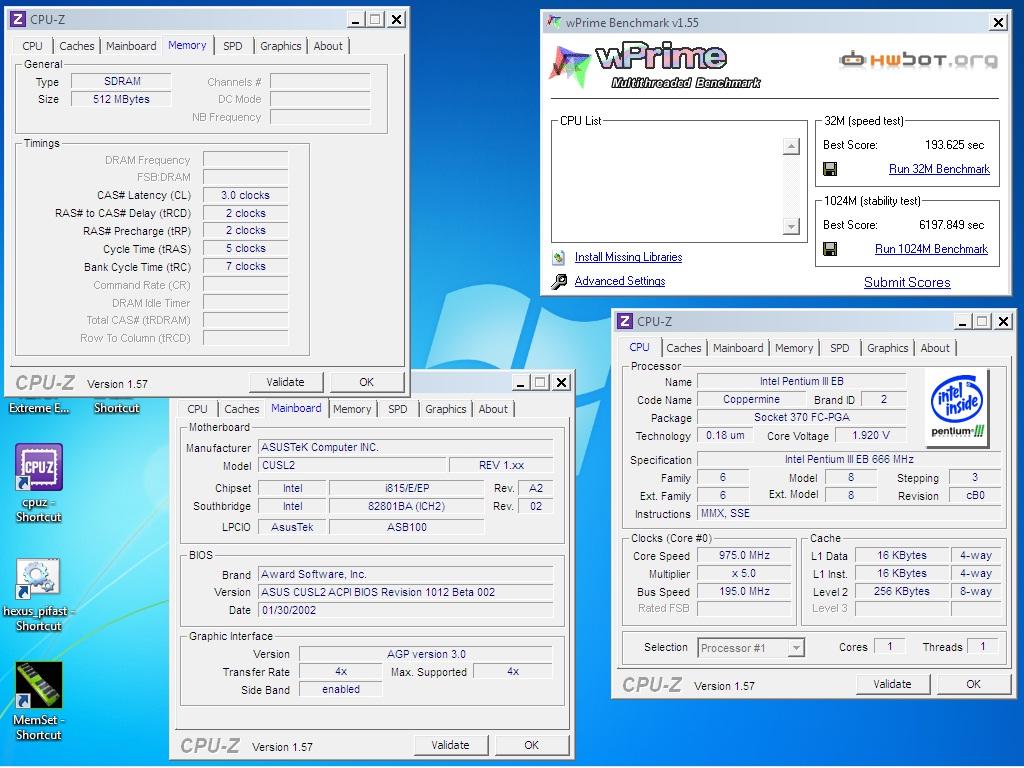This screenshot has height=768, width=1024.
Task: Open Memory tab in Mainboard window
Action: pyautogui.click(x=352, y=409)
